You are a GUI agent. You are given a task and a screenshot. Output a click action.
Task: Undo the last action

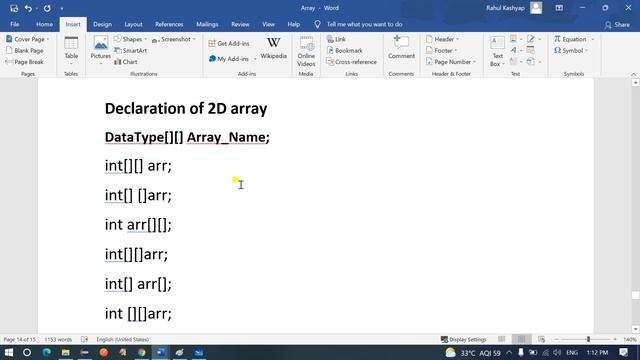tap(28, 8)
